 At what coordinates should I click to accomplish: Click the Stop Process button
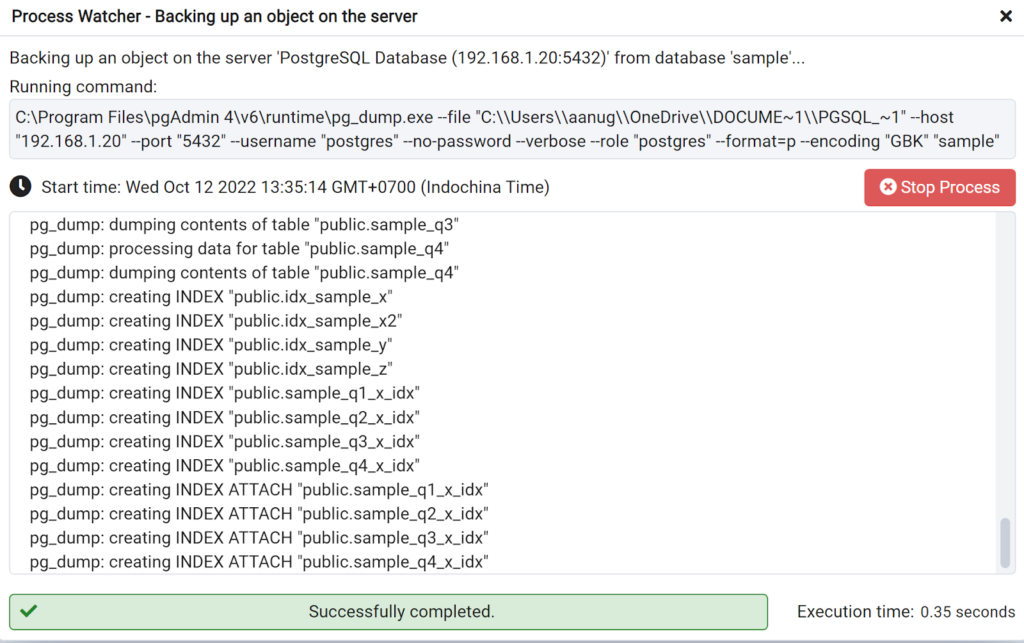[x=939, y=186]
